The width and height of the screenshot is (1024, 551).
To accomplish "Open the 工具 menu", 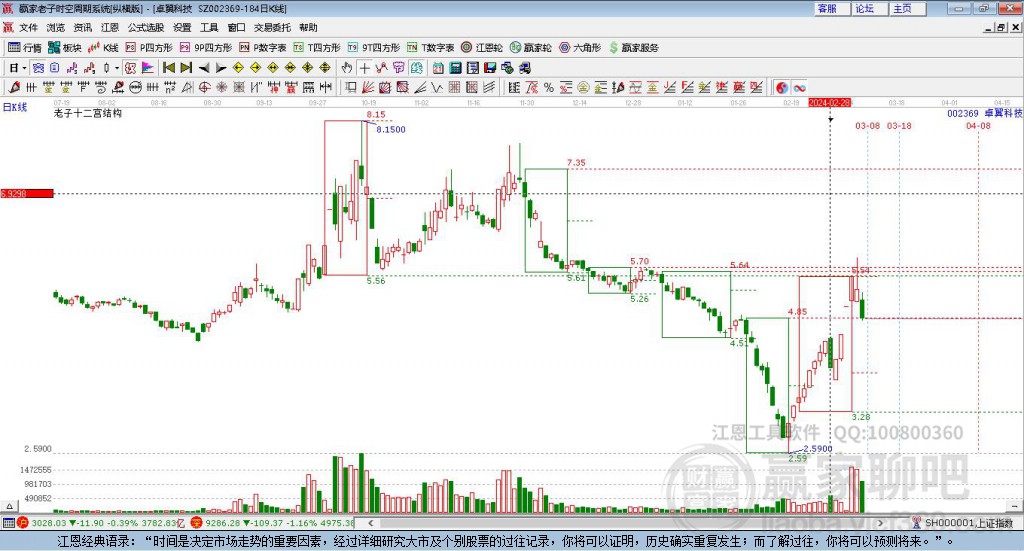I will tap(209, 27).
